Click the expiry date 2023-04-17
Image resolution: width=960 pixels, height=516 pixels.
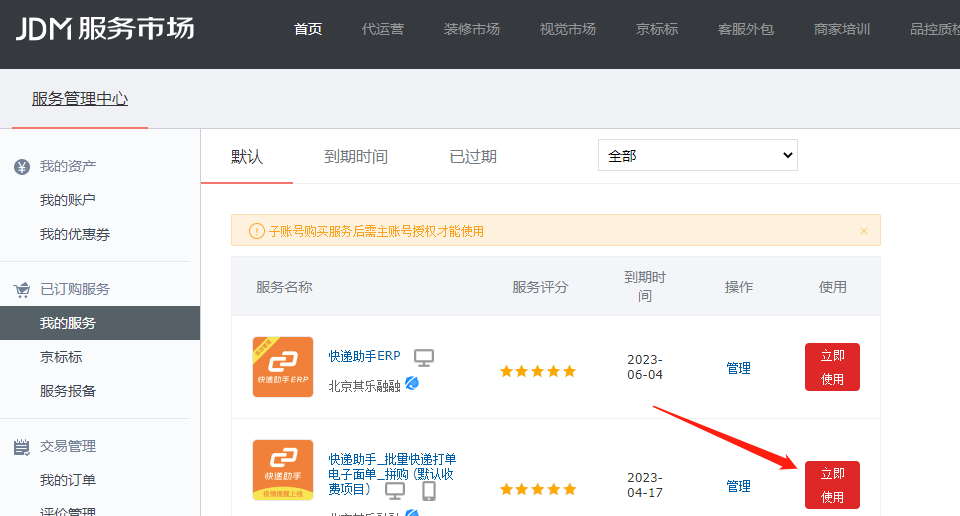pos(645,485)
